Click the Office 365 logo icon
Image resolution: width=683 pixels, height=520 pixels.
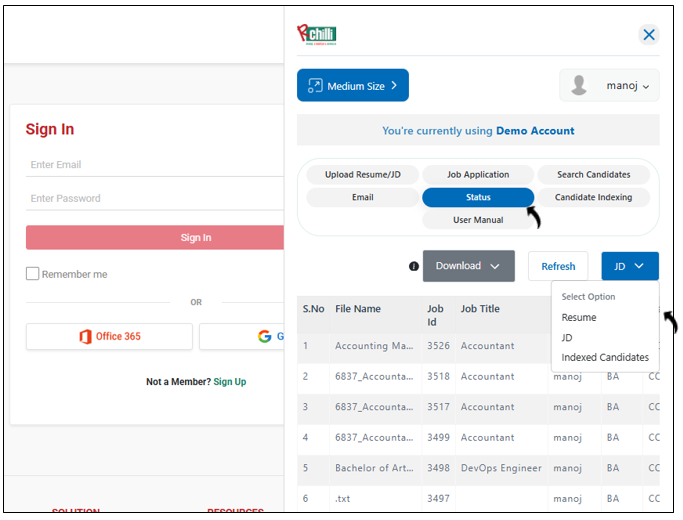(x=85, y=337)
